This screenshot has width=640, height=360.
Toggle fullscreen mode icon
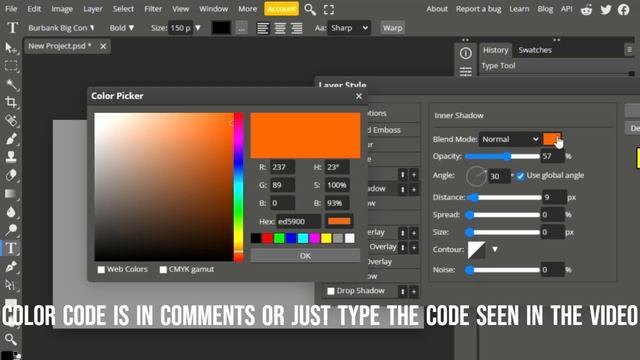point(329,9)
